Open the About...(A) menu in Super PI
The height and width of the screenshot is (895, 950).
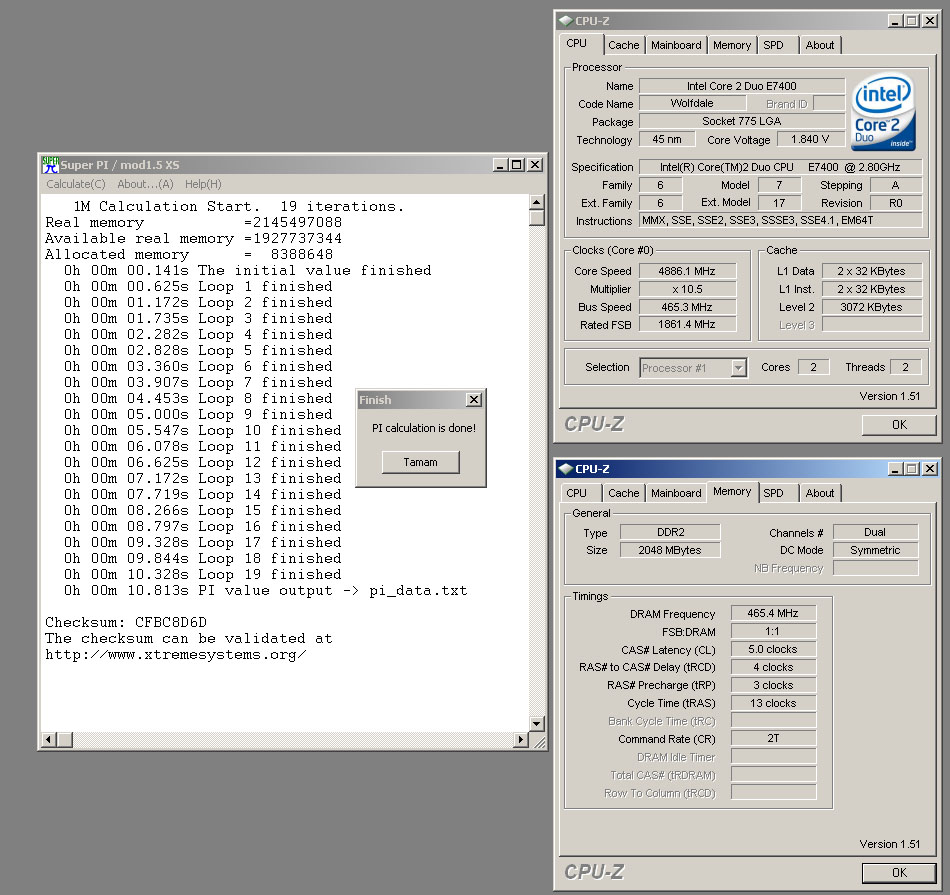coord(145,184)
